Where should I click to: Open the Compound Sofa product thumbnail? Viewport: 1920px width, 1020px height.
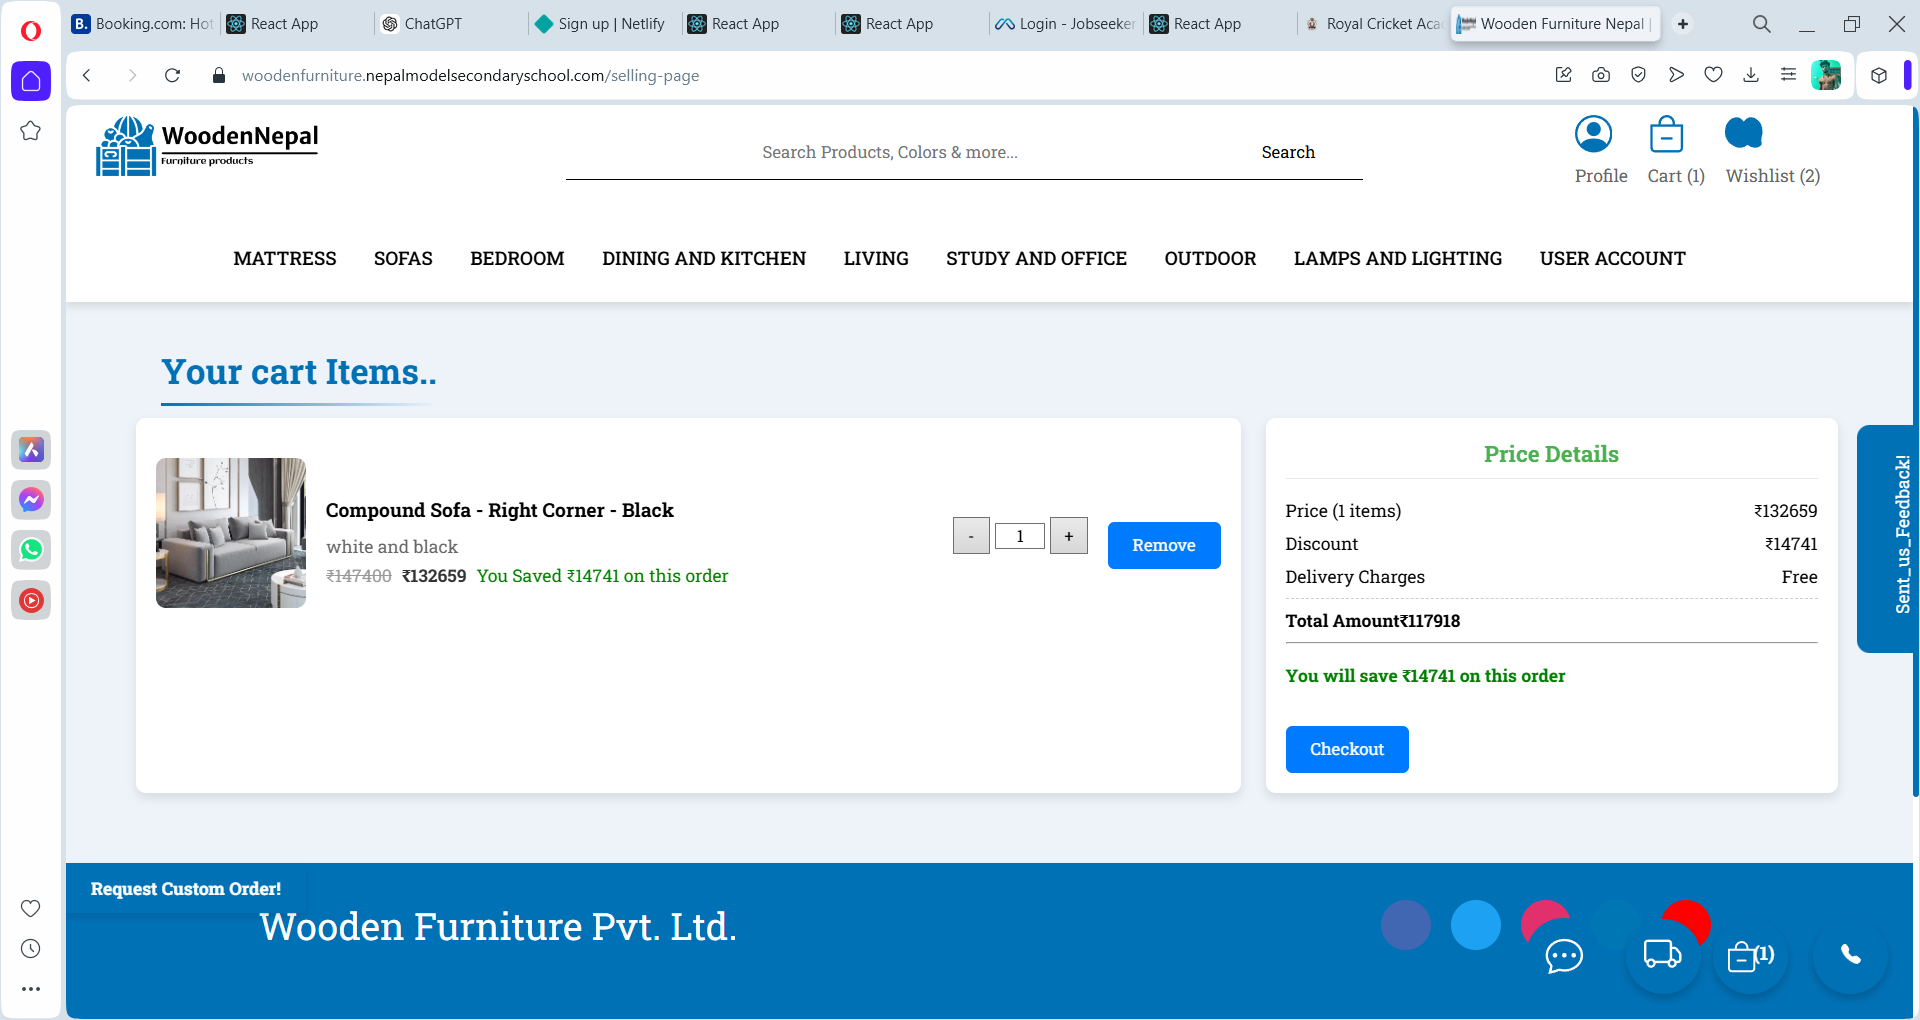231,533
